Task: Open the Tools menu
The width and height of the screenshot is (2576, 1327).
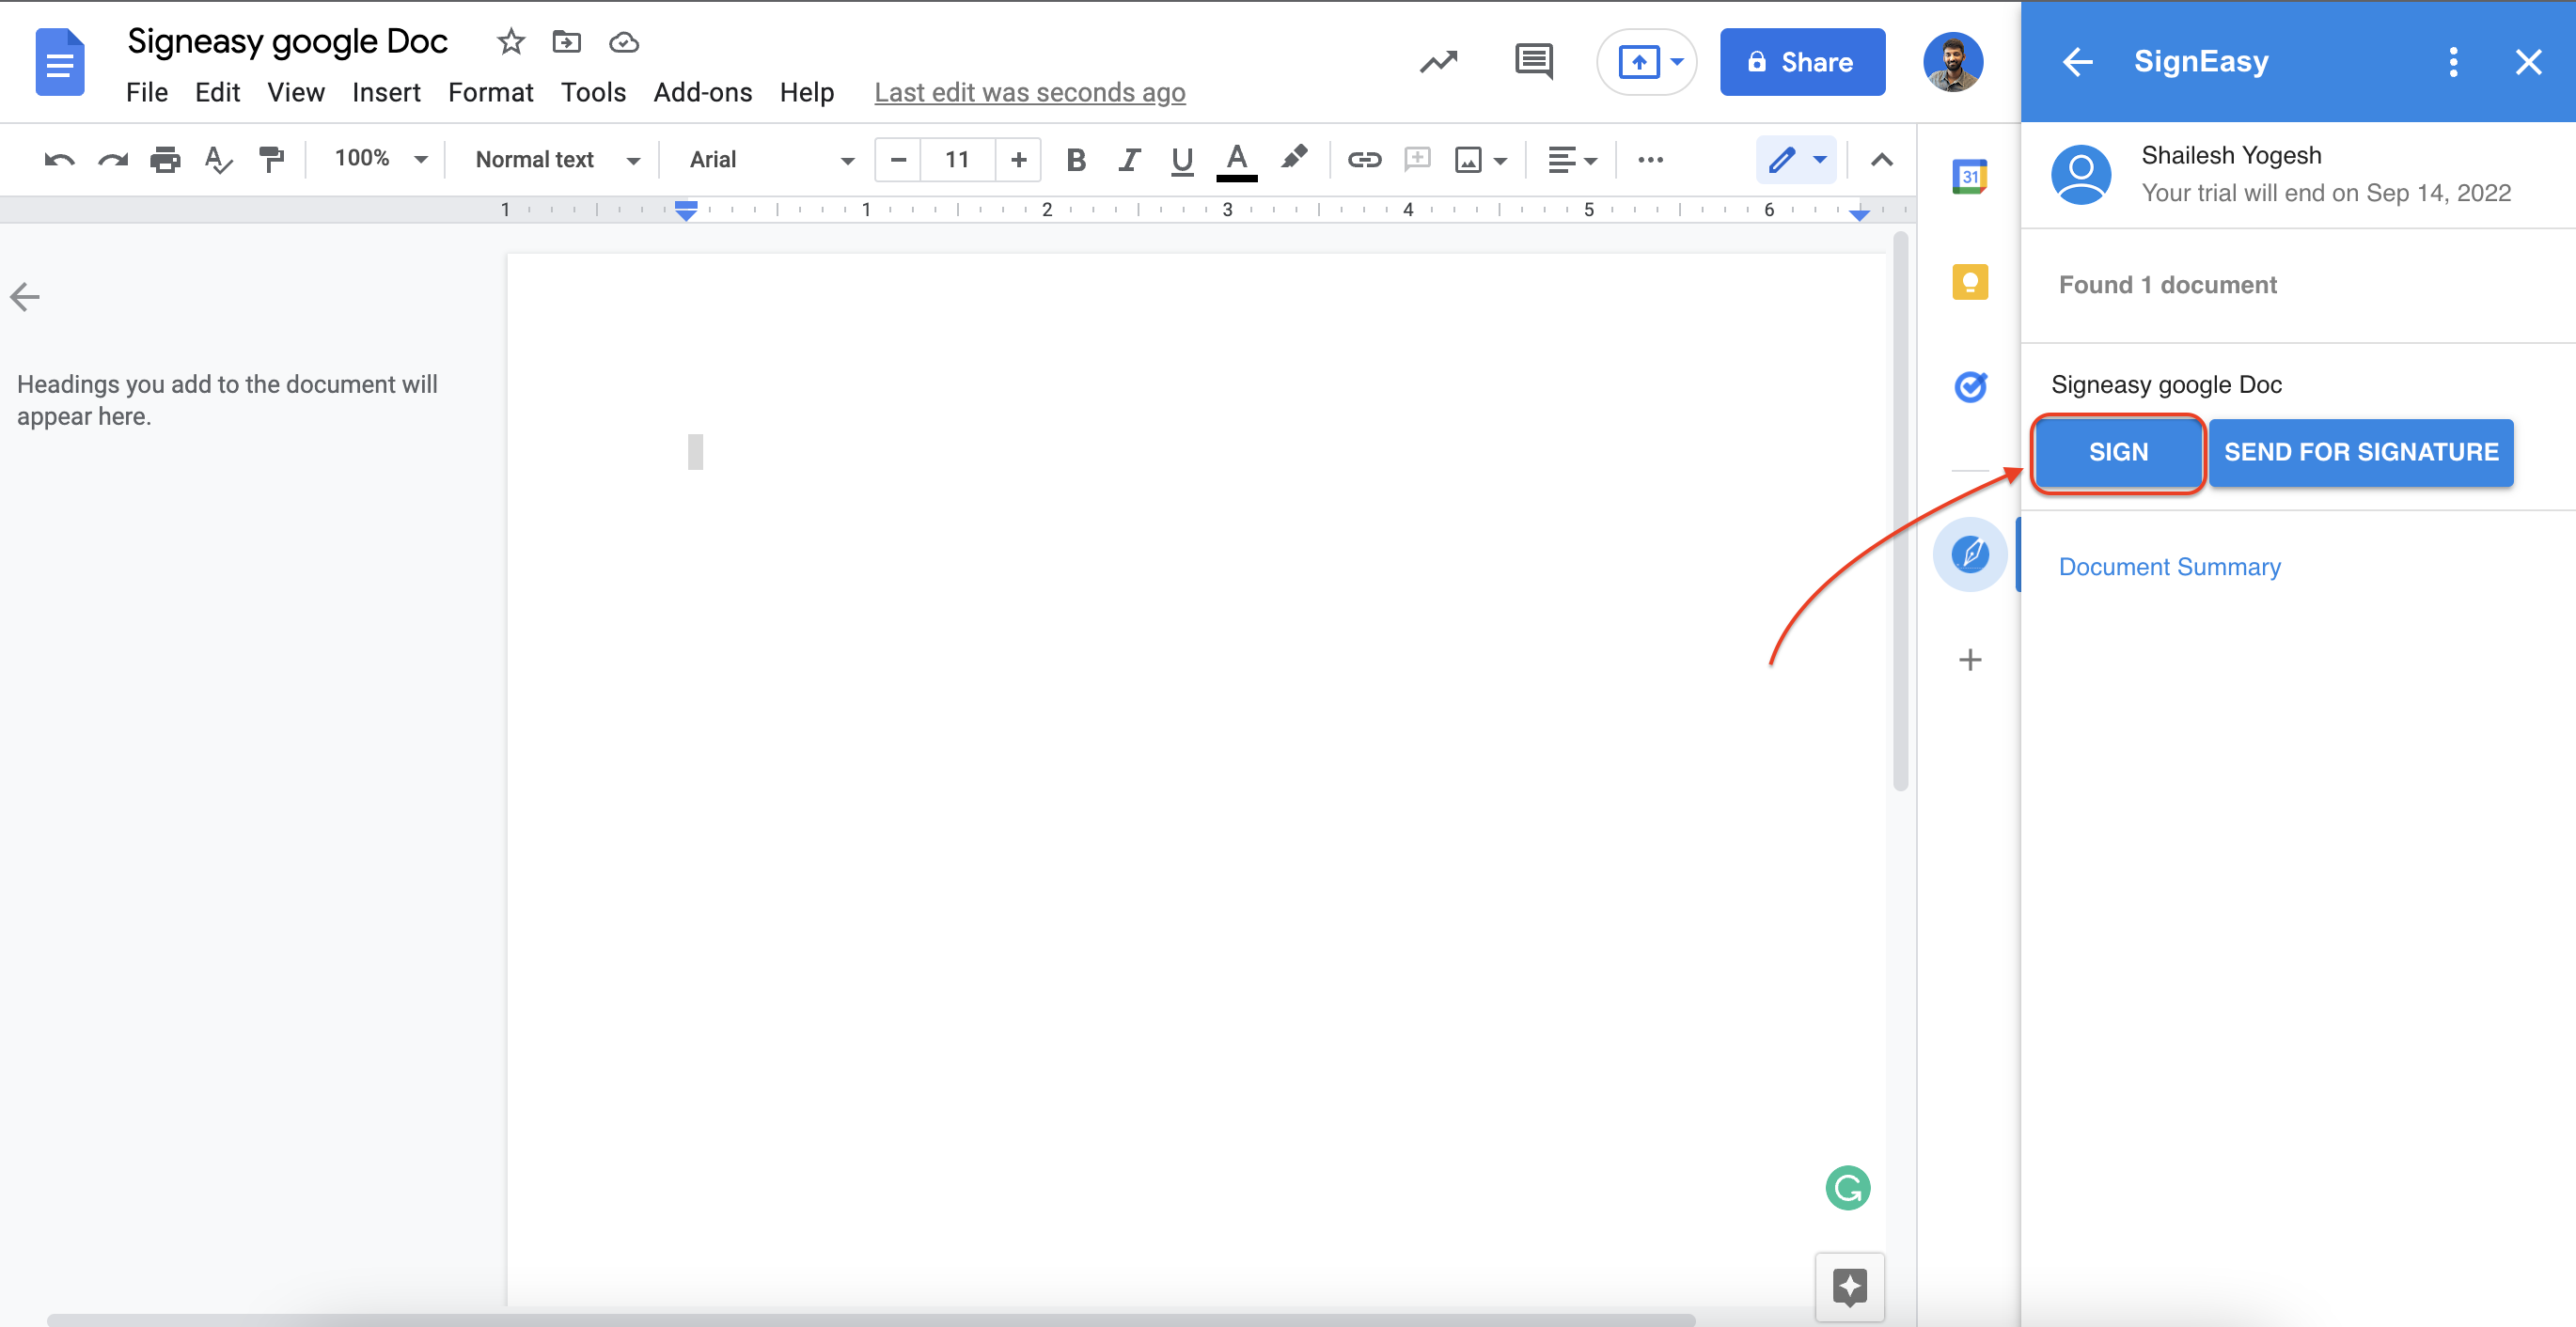Action: (593, 93)
